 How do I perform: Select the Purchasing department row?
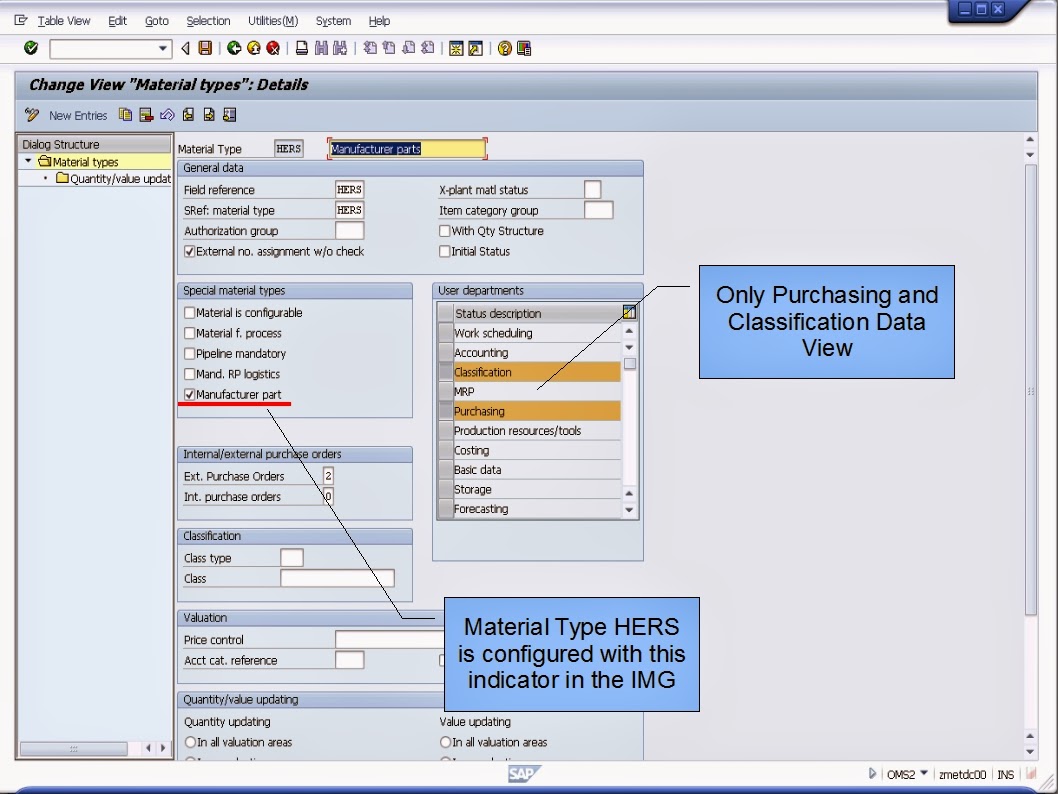[x=536, y=411]
